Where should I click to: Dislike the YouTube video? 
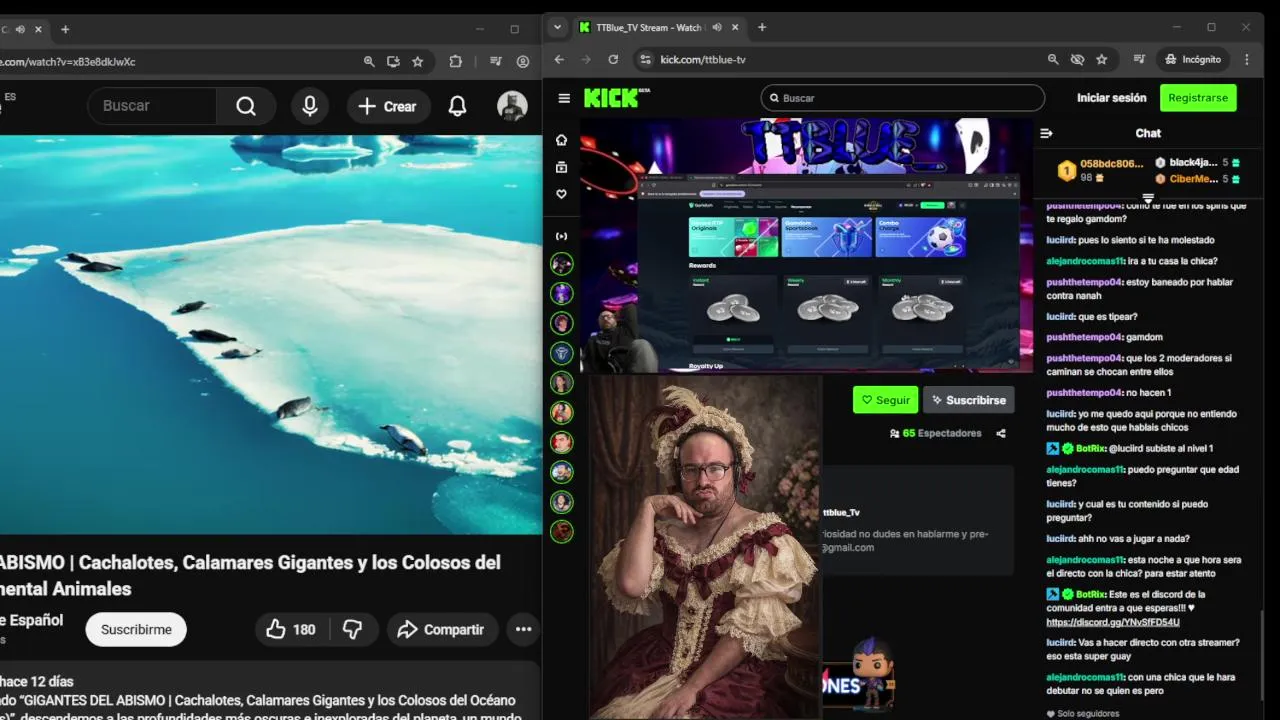[x=353, y=629]
